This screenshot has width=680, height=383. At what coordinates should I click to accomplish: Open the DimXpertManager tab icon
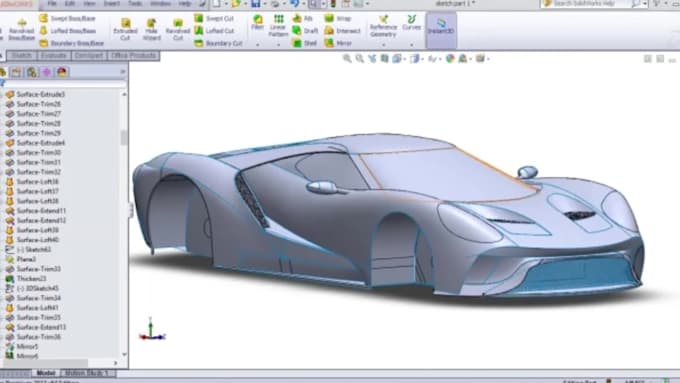click(x=47, y=72)
